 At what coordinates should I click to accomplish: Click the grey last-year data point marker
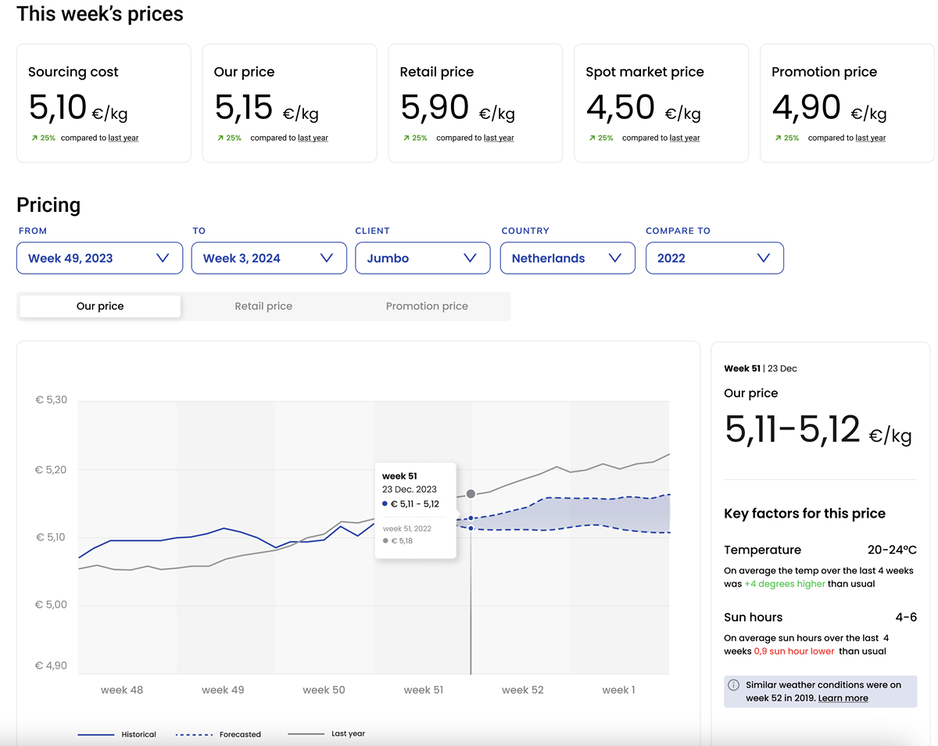(x=471, y=494)
